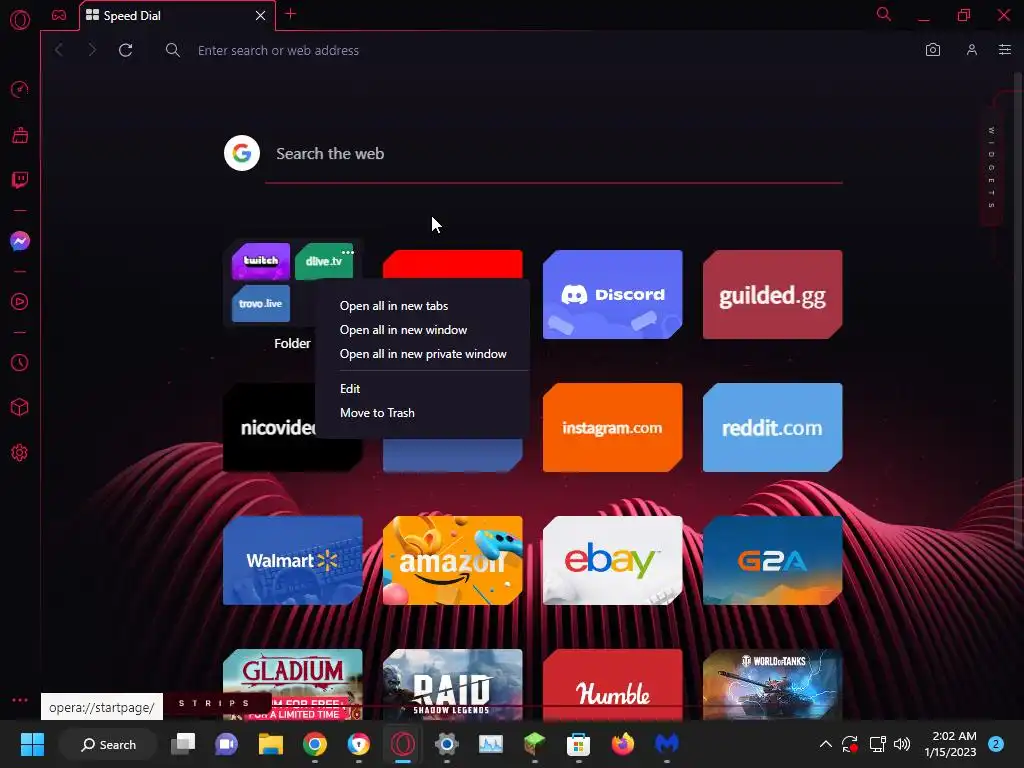Choose Edit from the context menu
Screen dimensions: 1024x768
(x=350, y=389)
